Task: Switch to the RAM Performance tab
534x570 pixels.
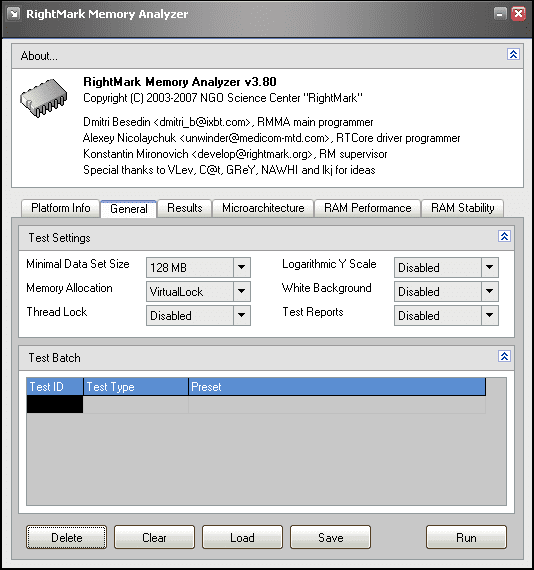Action: (x=368, y=208)
